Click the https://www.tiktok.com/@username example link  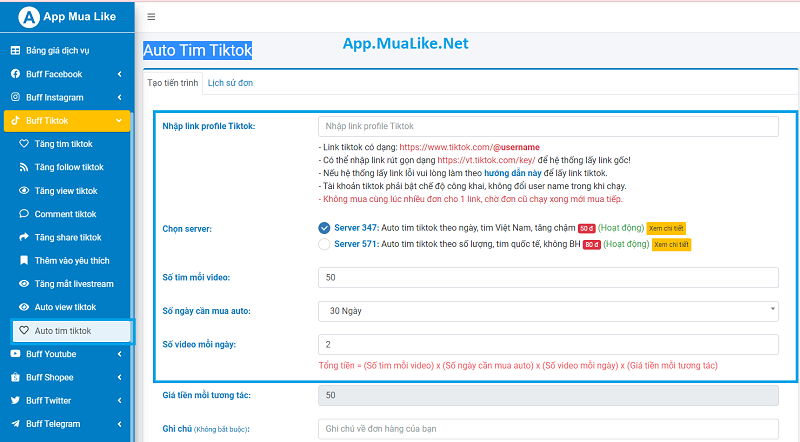tap(469, 147)
